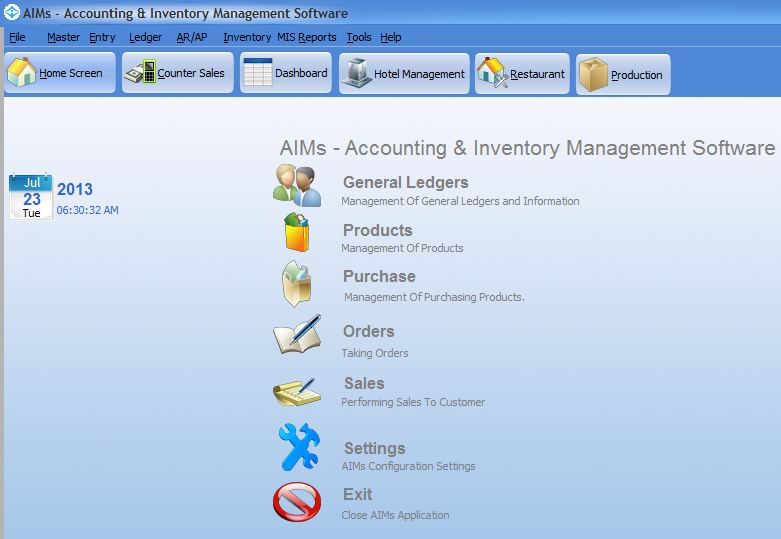781x539 pixels.
Task: Open the File menu
Action: [x=17, y=37]
